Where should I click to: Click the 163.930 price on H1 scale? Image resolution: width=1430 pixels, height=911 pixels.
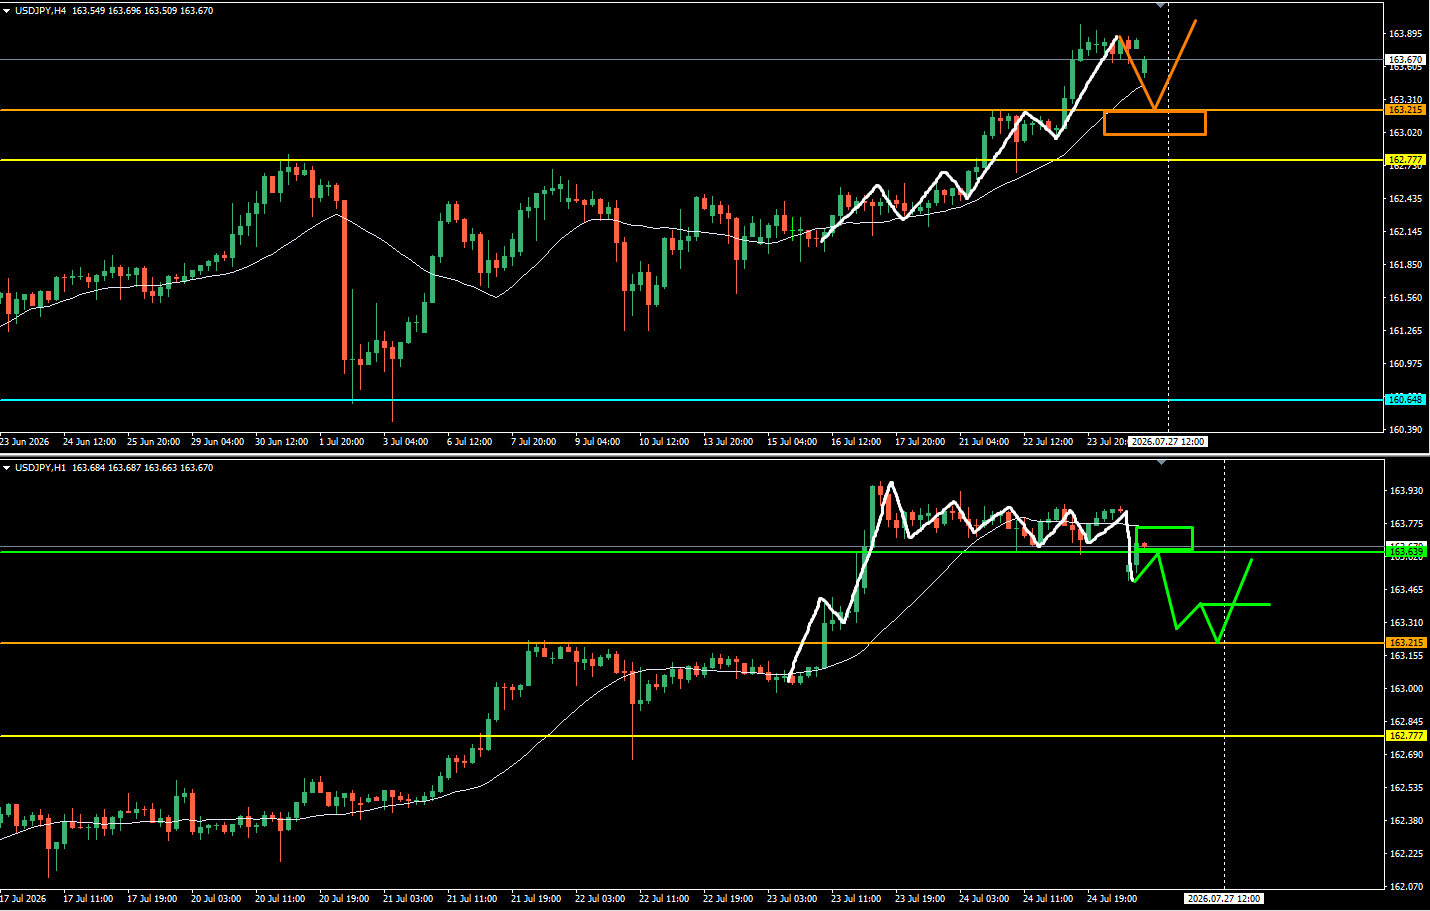1405,491
